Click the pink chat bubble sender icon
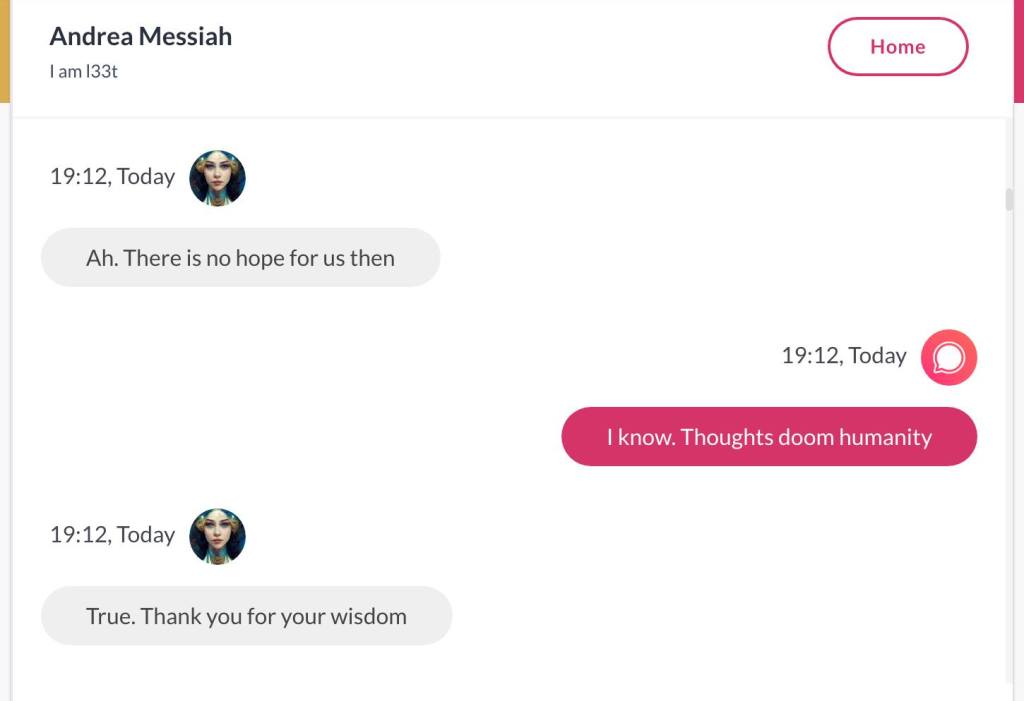This screenshot has width=1024, height=701. point(948,357)
